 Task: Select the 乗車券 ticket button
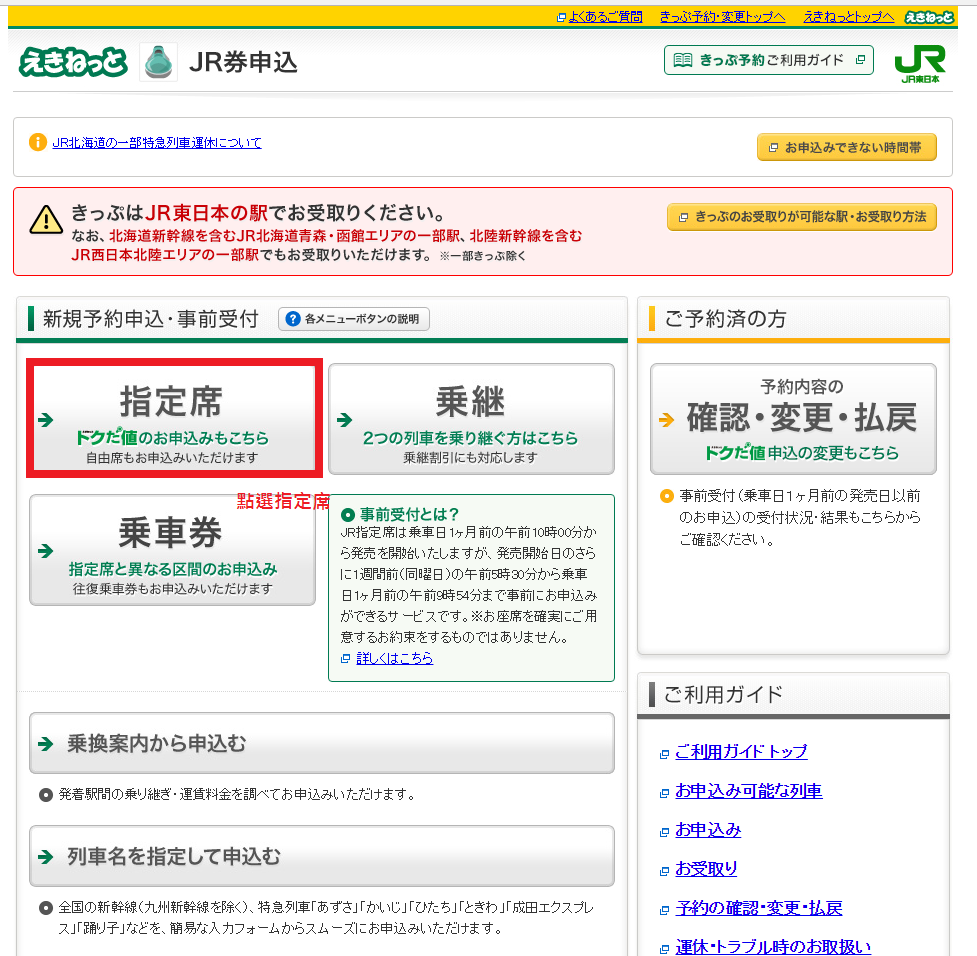pyautogui.click(x=173, y=550)
